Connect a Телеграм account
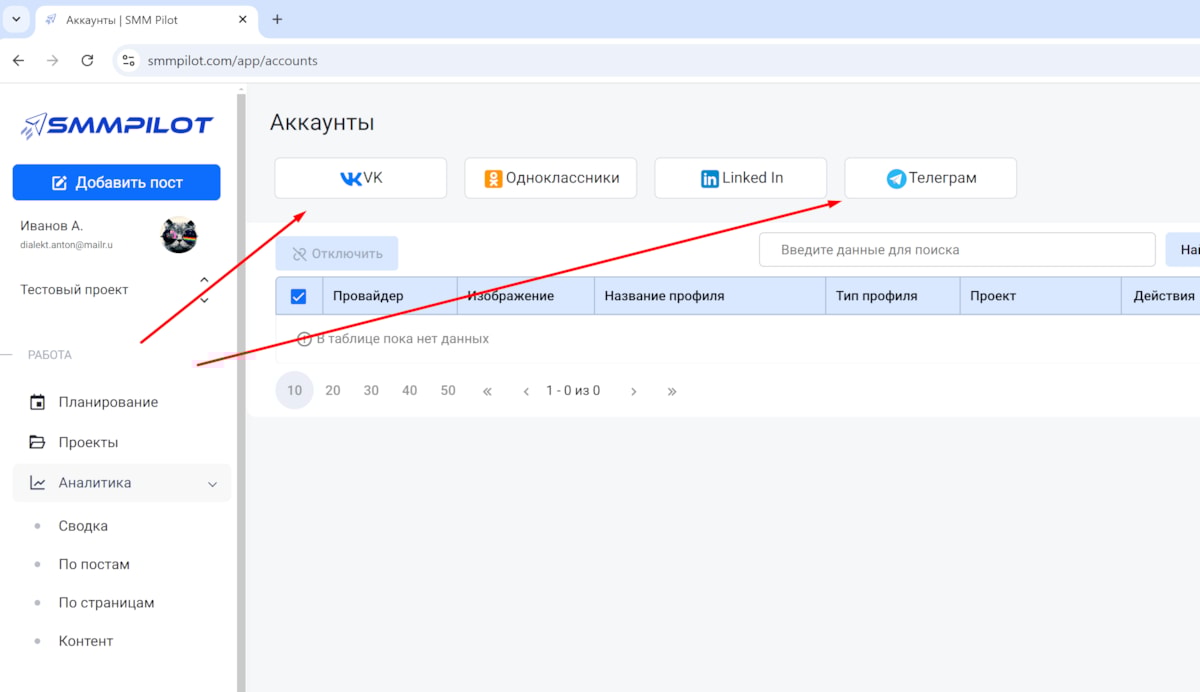Image resolution: width=1200 pixels, height=692 pixels. click(x=931, y=178)
